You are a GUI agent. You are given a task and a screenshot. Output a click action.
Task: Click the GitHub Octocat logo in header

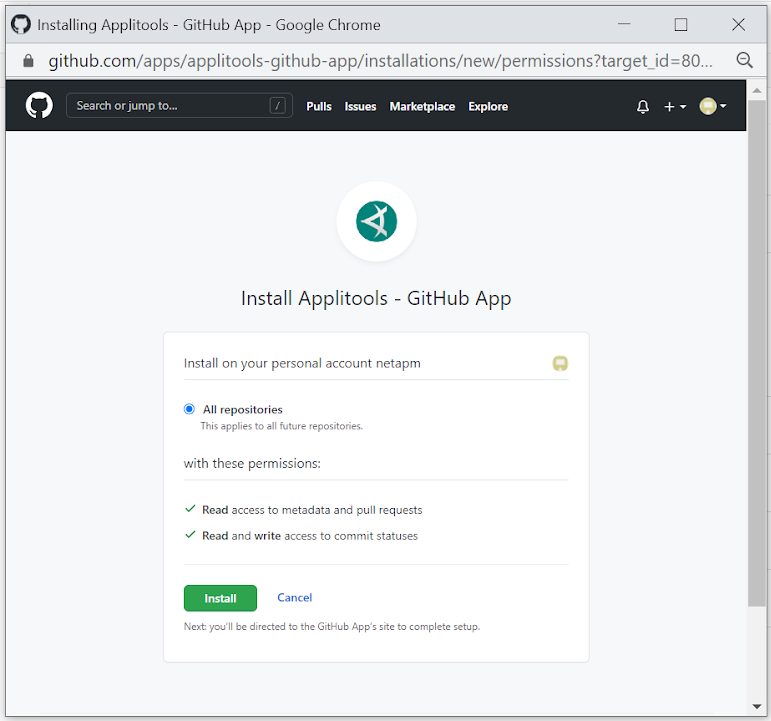click(x=39, y=106)
